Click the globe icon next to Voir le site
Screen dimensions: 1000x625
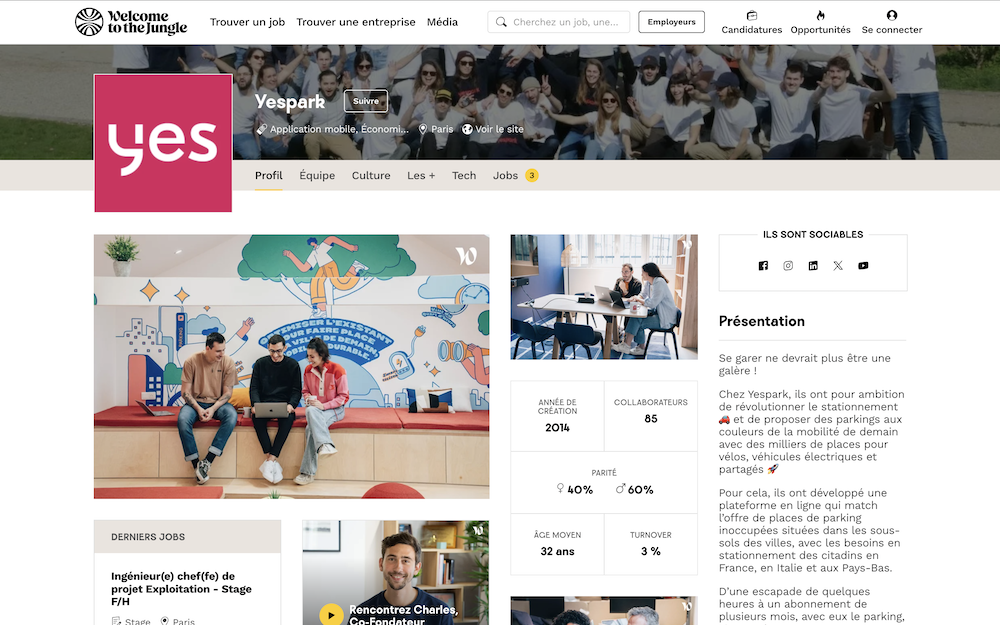(x=467, y=129)
